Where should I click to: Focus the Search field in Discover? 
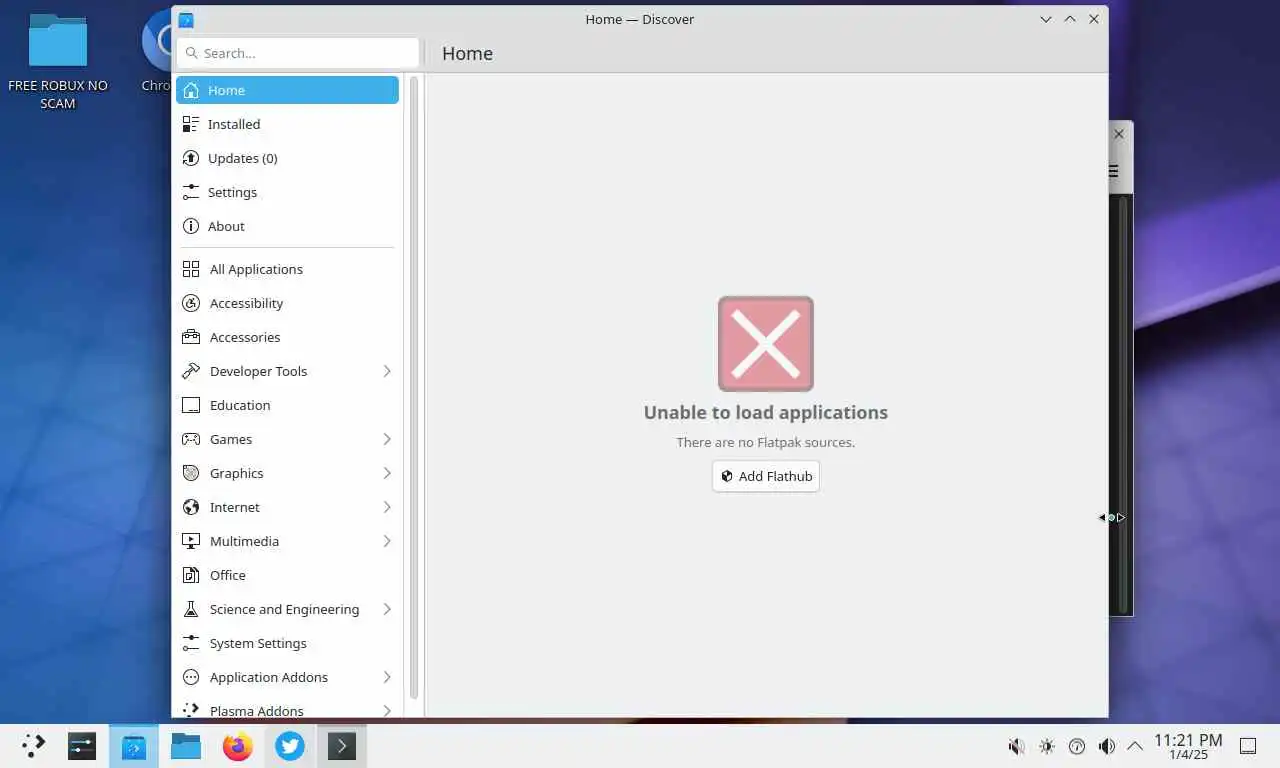coord(298,53)
